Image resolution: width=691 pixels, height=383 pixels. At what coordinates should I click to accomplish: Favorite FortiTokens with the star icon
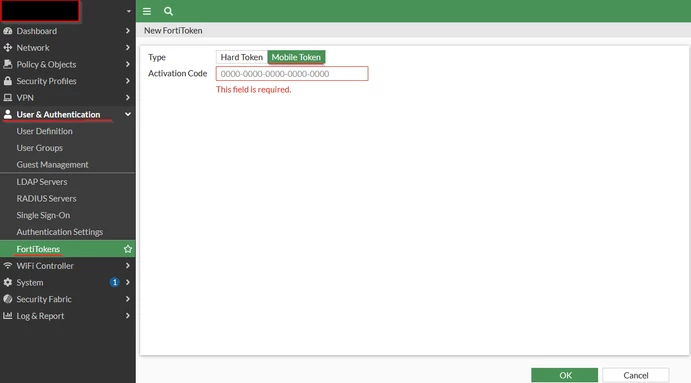128,249
